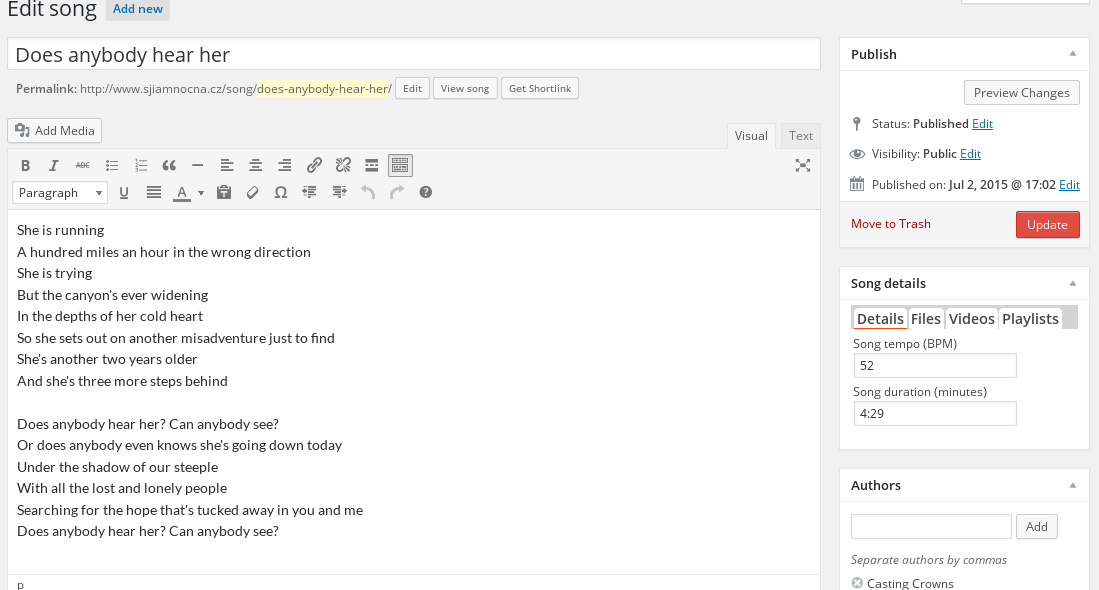The image size is (1099, 590).
Task: Insert Read More tag
Action: [x=371, y=165]
